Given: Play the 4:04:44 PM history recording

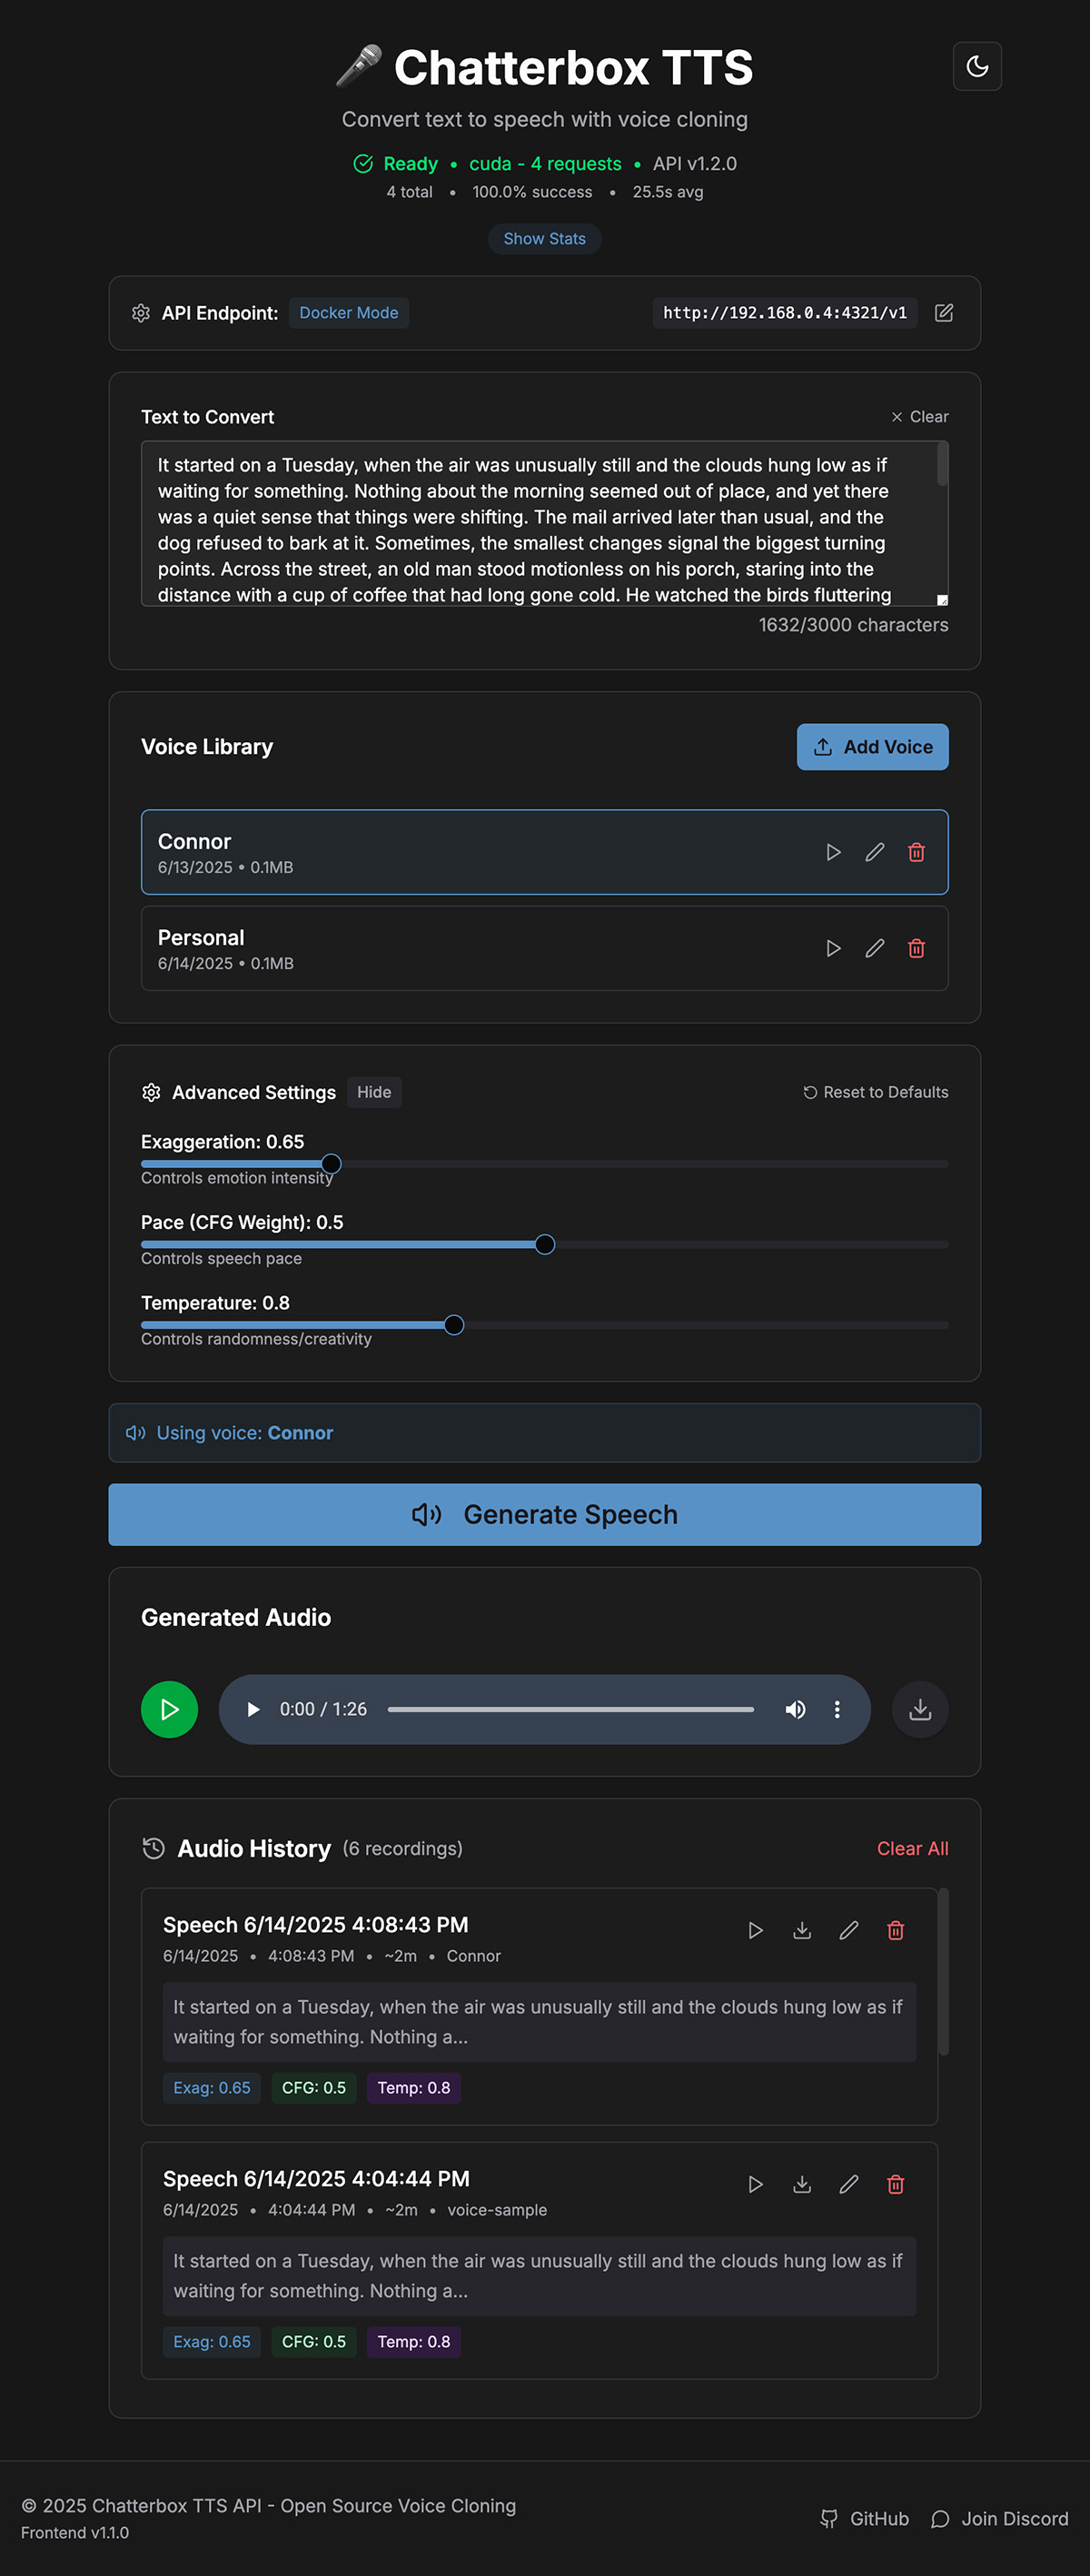Looking at the screenshot, I should (755, 2184).
